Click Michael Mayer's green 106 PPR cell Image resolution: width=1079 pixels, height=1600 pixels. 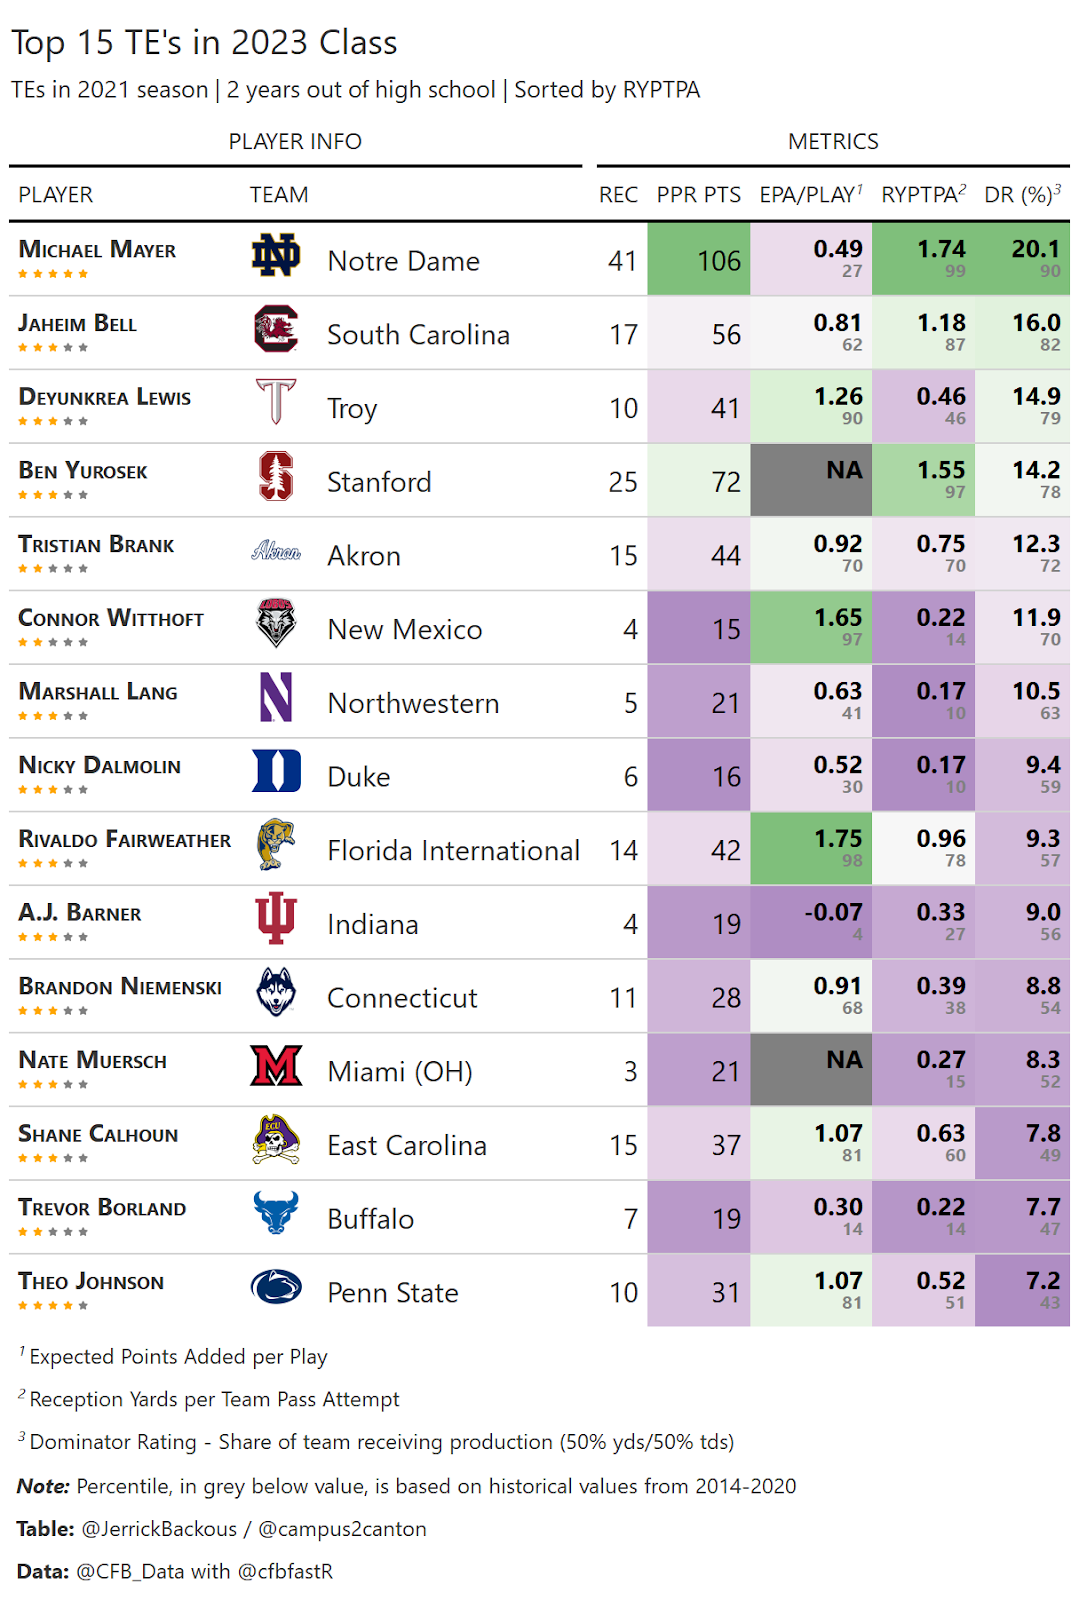pos(698,260)
